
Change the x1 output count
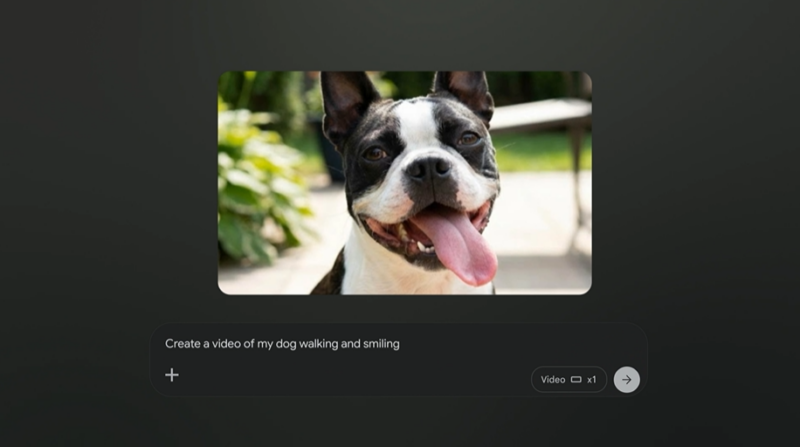coord(591,380)
